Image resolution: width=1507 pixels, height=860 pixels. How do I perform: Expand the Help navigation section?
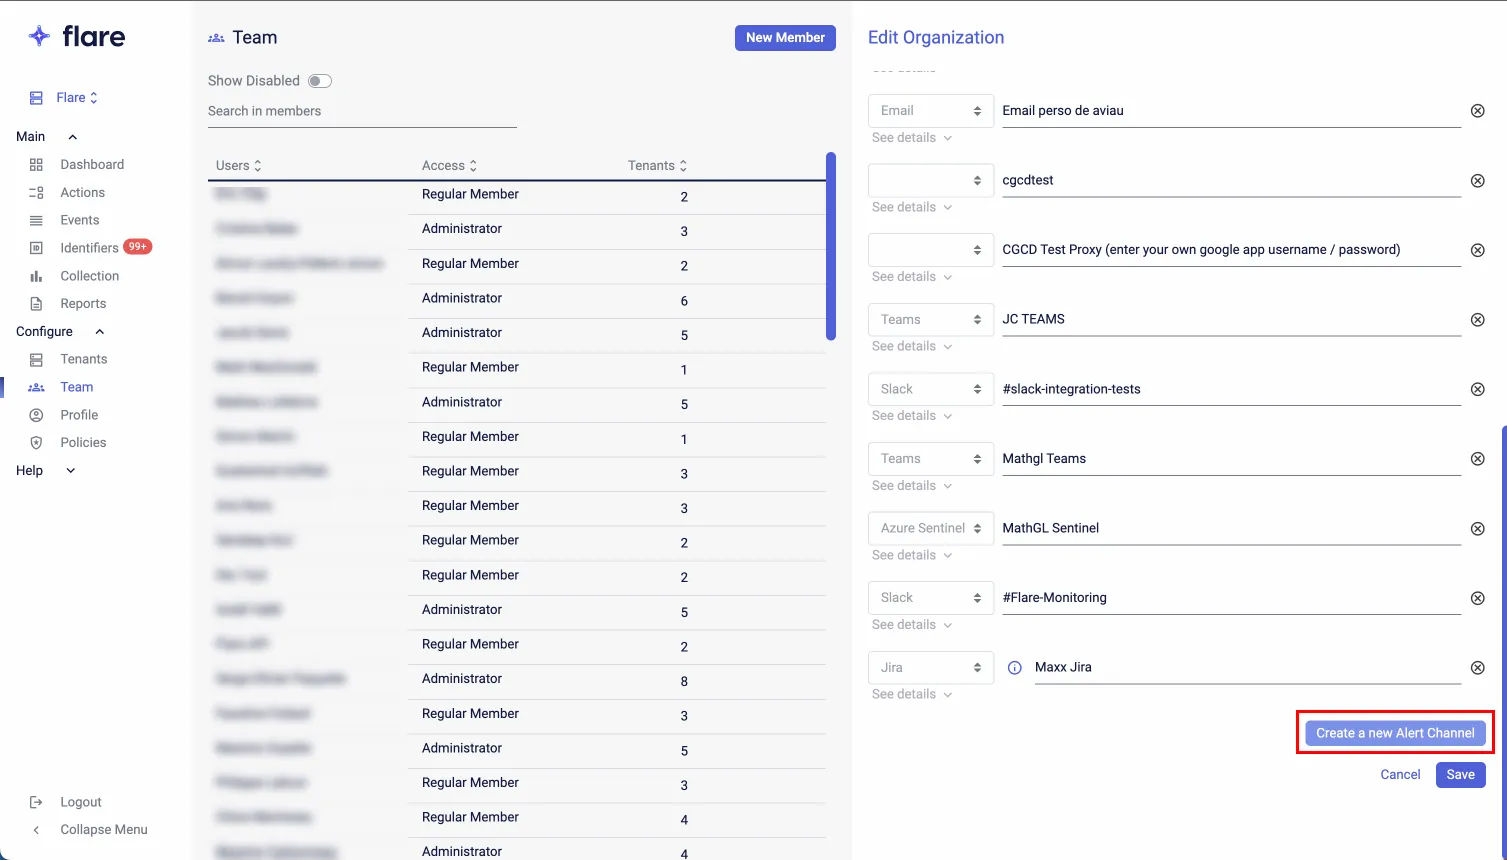coord(70,471)
